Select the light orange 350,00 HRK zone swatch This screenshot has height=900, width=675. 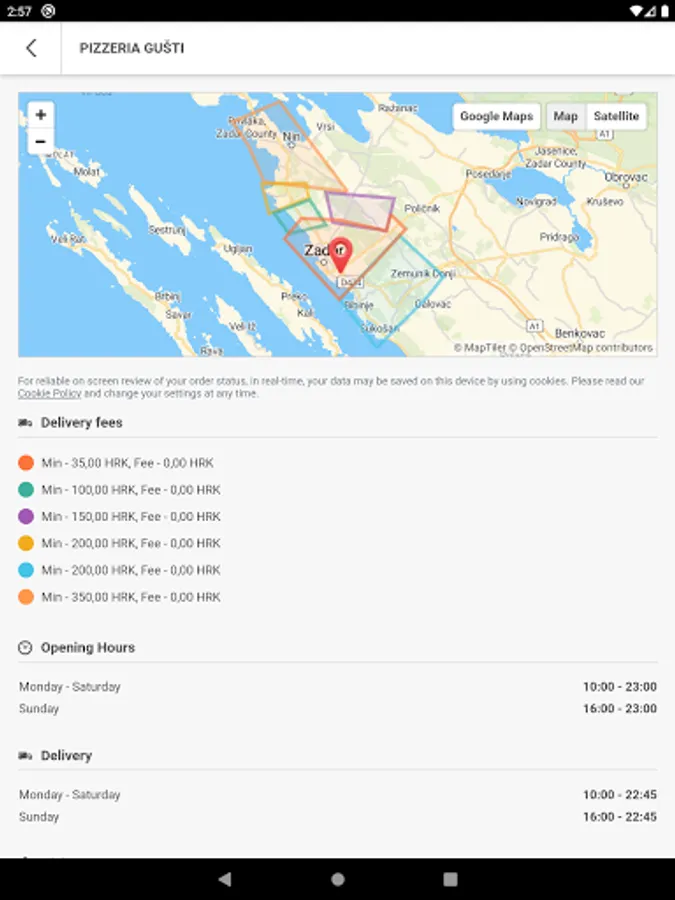(x=26, y=597)
